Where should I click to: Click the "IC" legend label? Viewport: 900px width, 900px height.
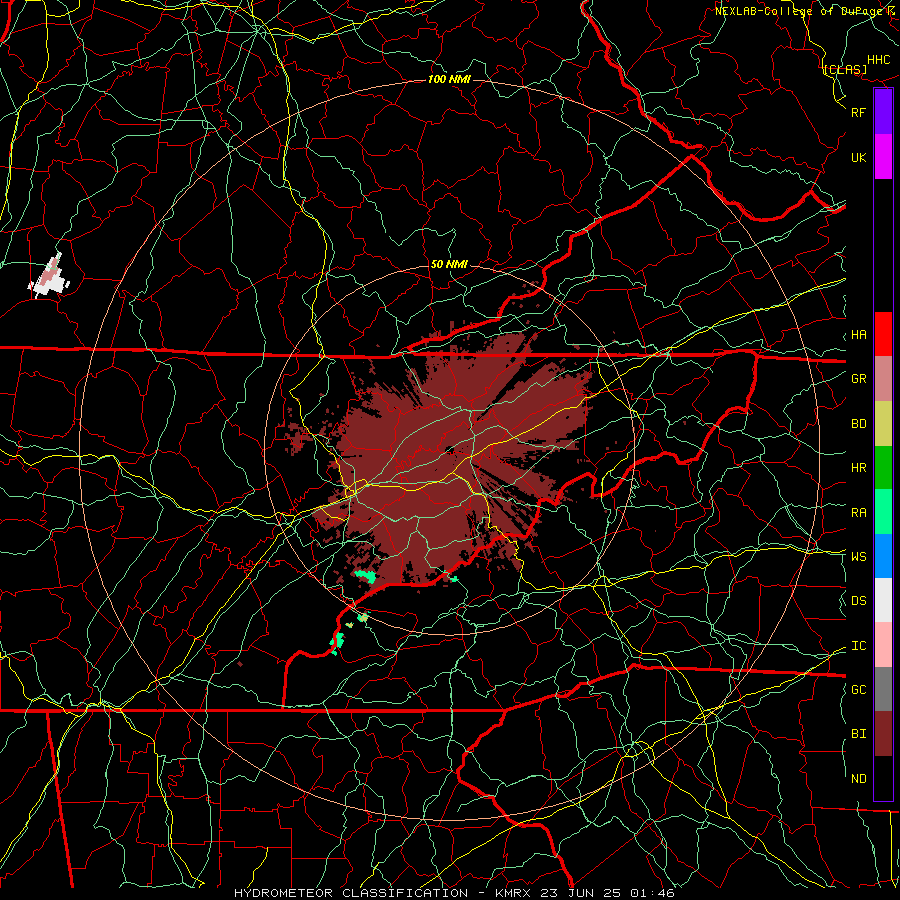click(859, 645)
